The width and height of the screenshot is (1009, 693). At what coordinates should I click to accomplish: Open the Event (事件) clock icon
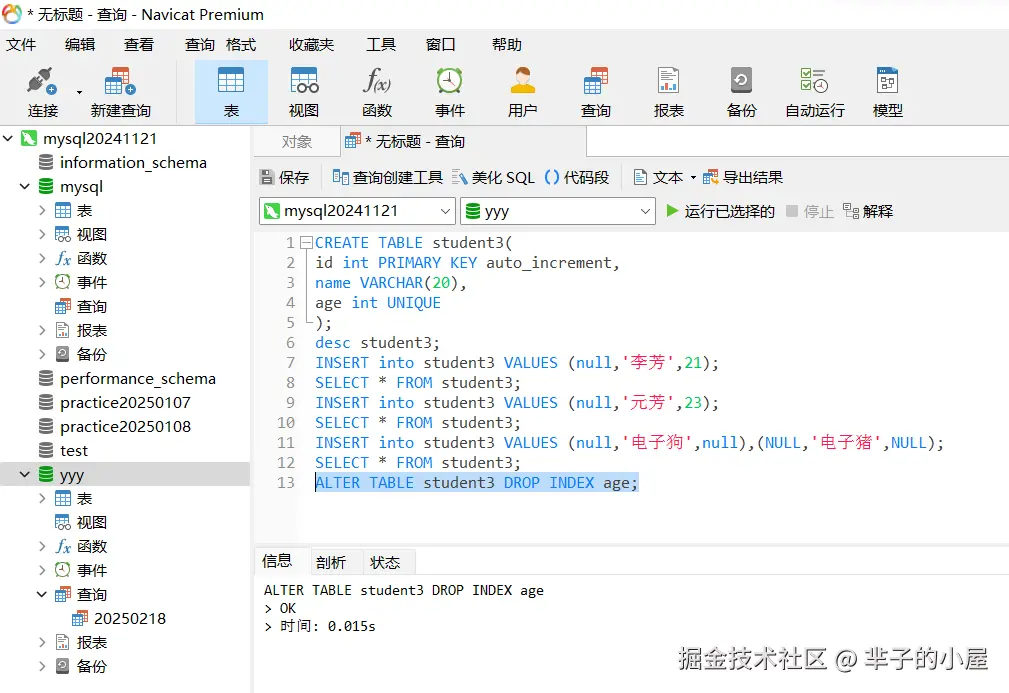coord(449,82)
